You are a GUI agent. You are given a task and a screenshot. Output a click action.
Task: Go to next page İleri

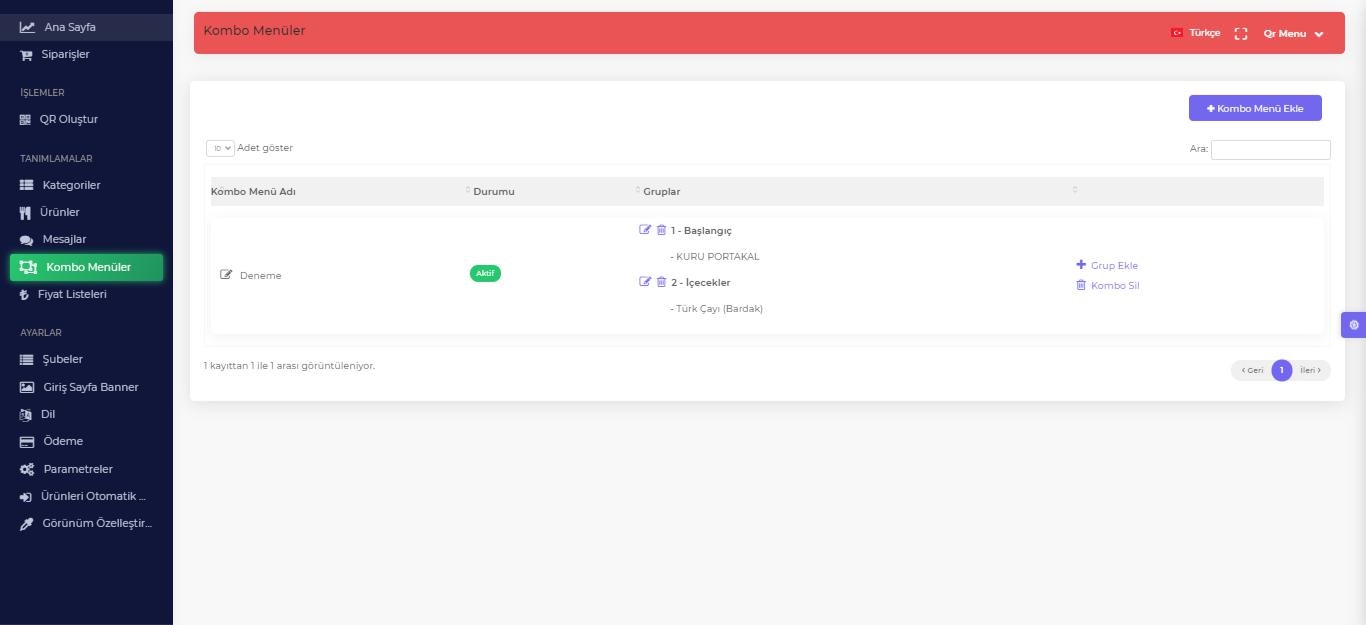[x=1311, y=370]
